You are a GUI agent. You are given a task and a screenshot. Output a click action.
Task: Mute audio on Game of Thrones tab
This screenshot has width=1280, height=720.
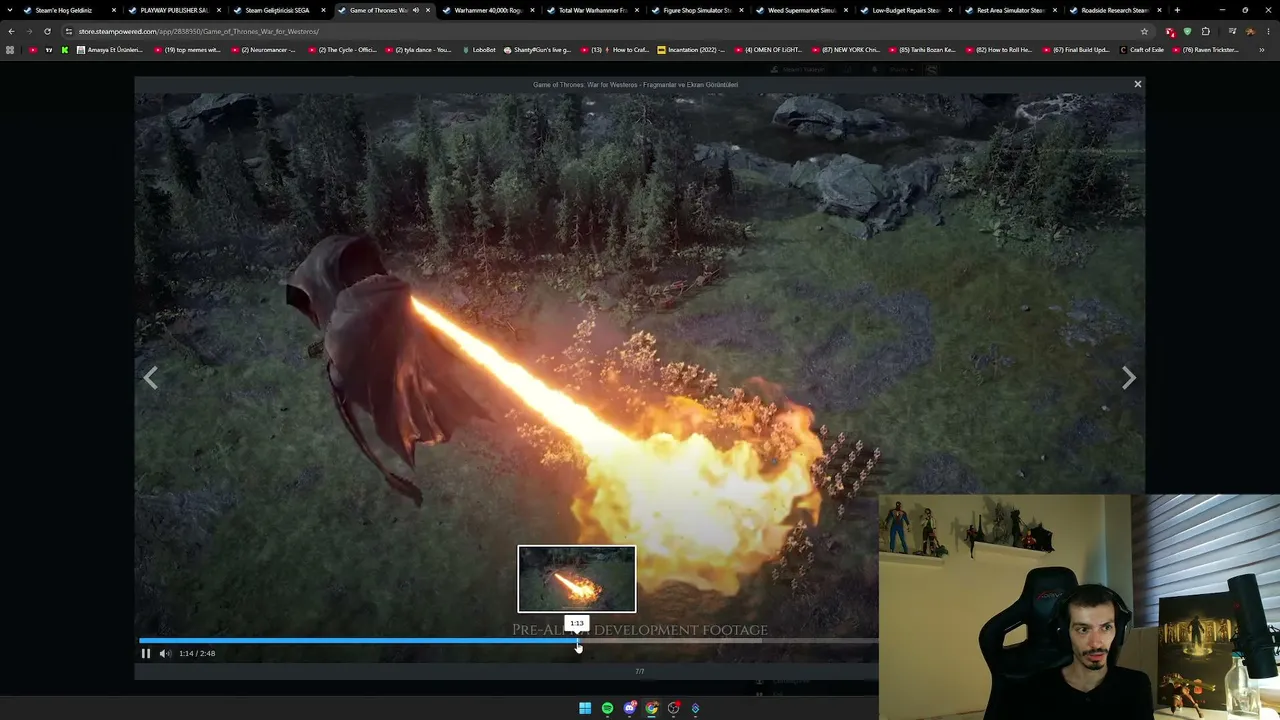415,10
